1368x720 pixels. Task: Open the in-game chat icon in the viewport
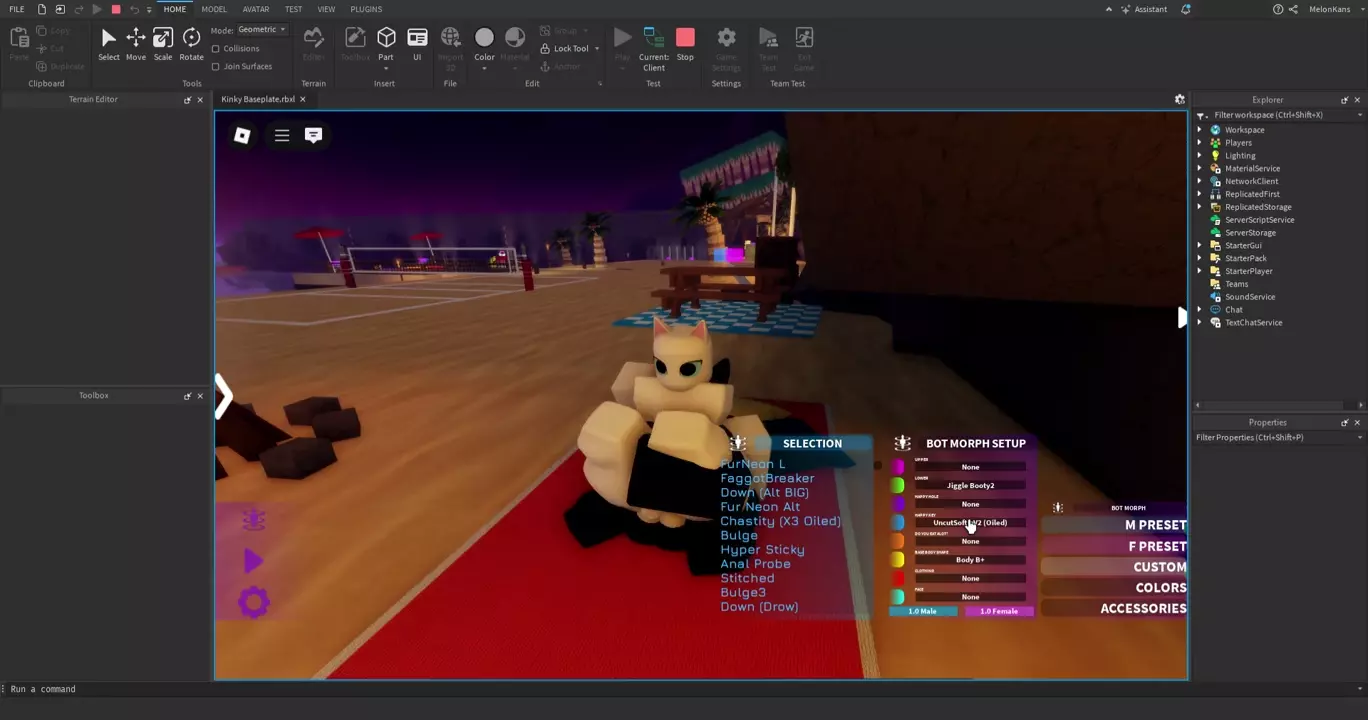(x=313, y=135)
